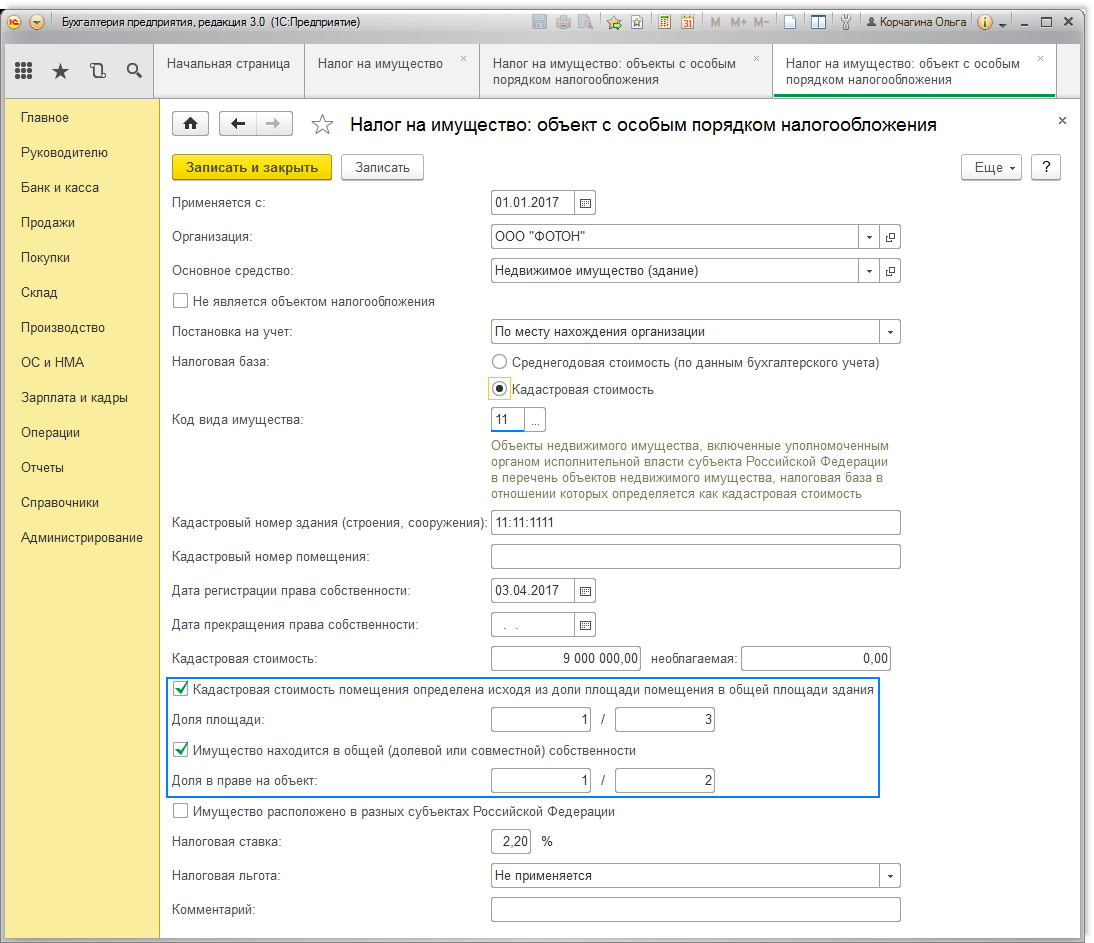Go to the home page icon button
1094x943 pixels.
point(191,124)
